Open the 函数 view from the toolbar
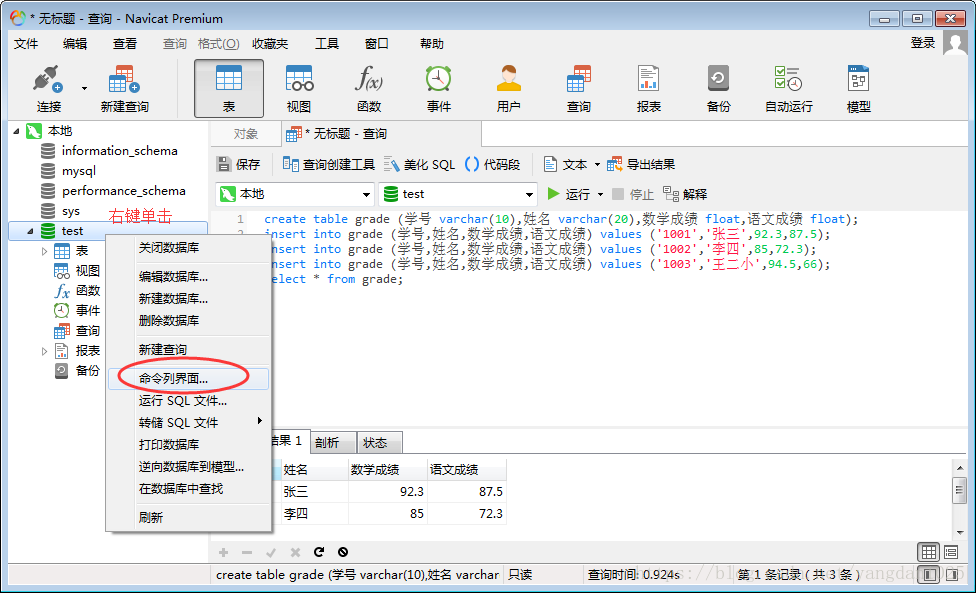976x593 pixels. tap(368, 85)
